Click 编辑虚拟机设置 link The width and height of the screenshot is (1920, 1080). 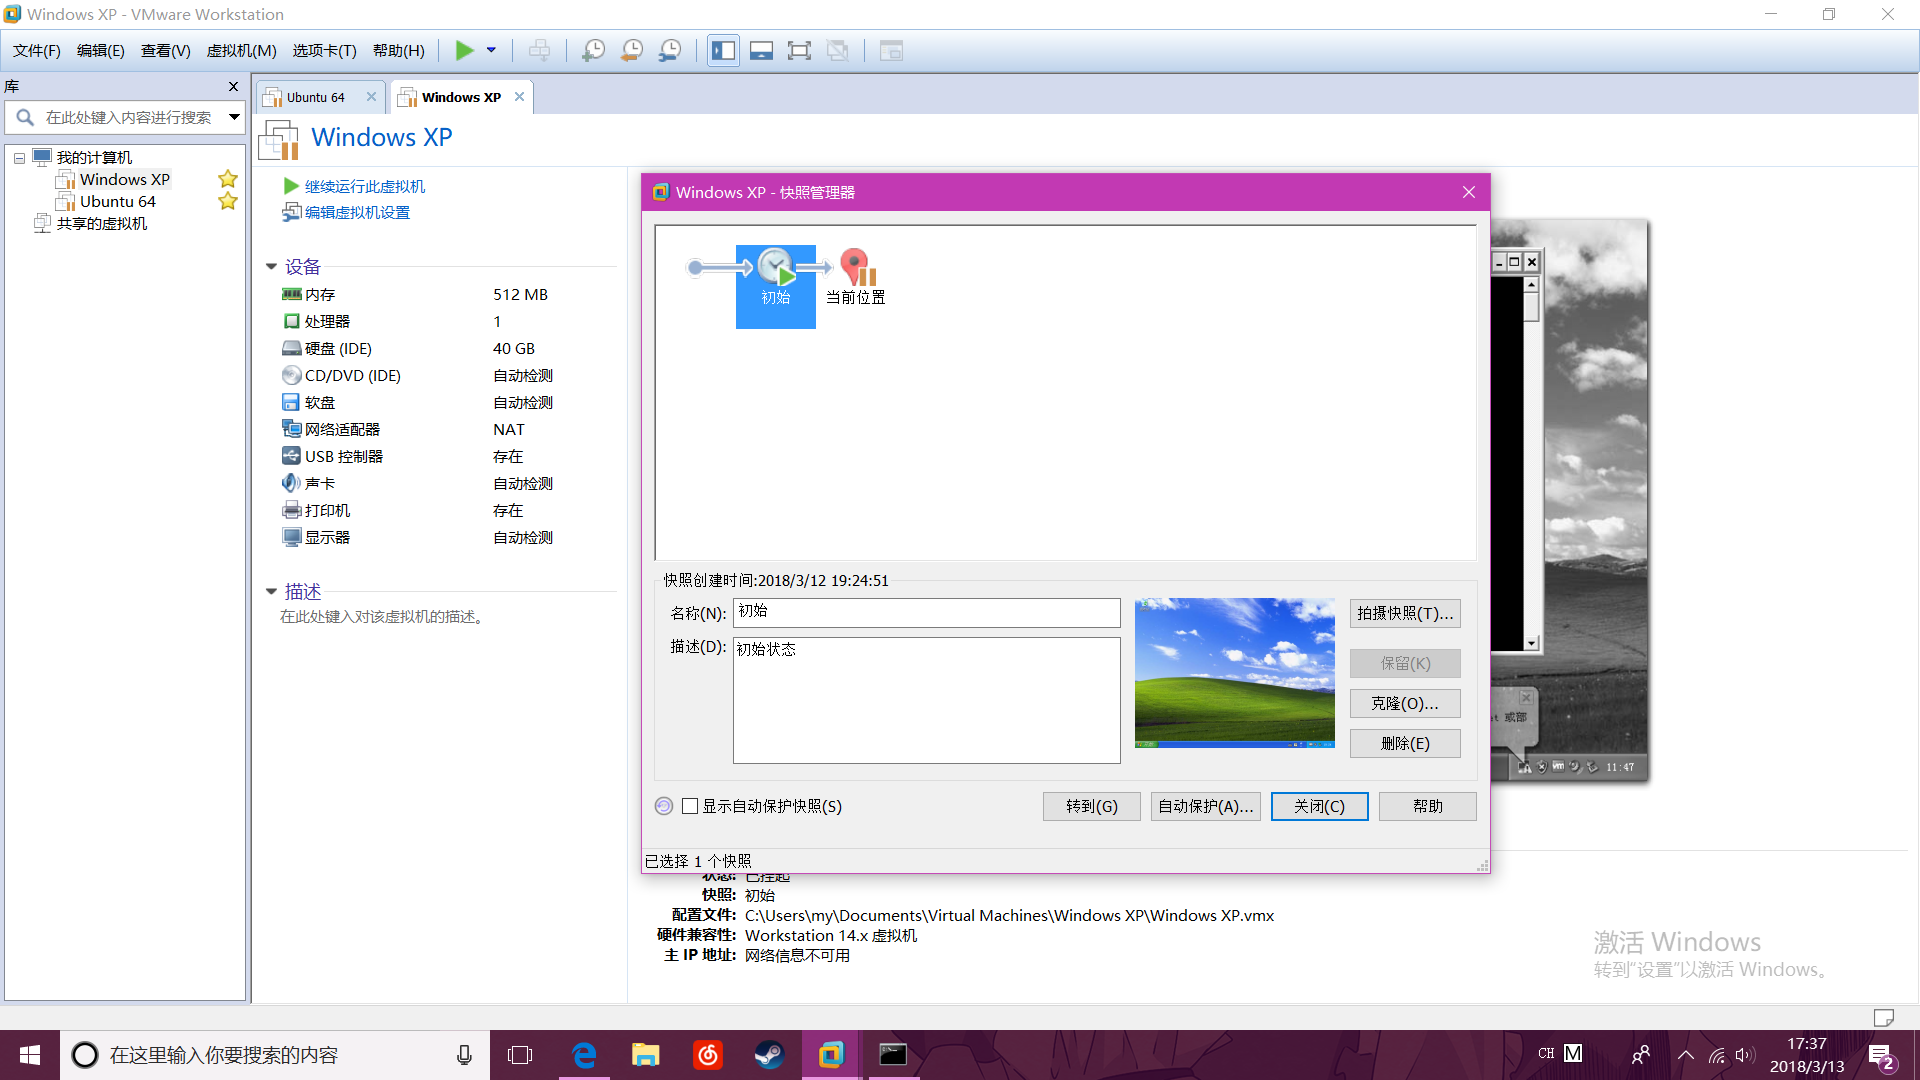point(357,212)
